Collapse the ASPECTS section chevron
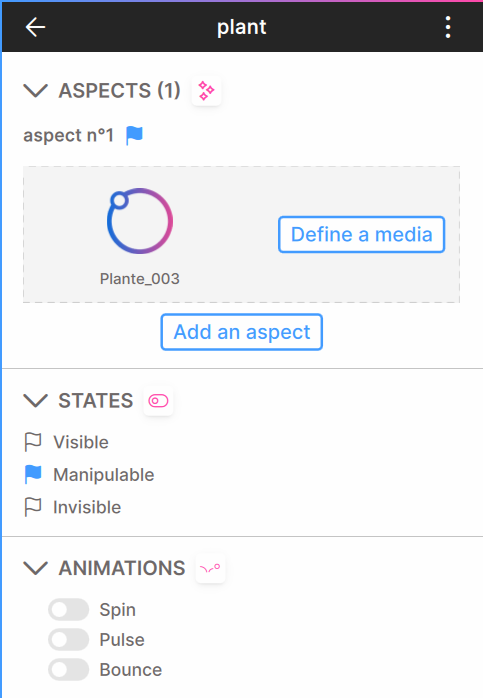 coord(35,91)
